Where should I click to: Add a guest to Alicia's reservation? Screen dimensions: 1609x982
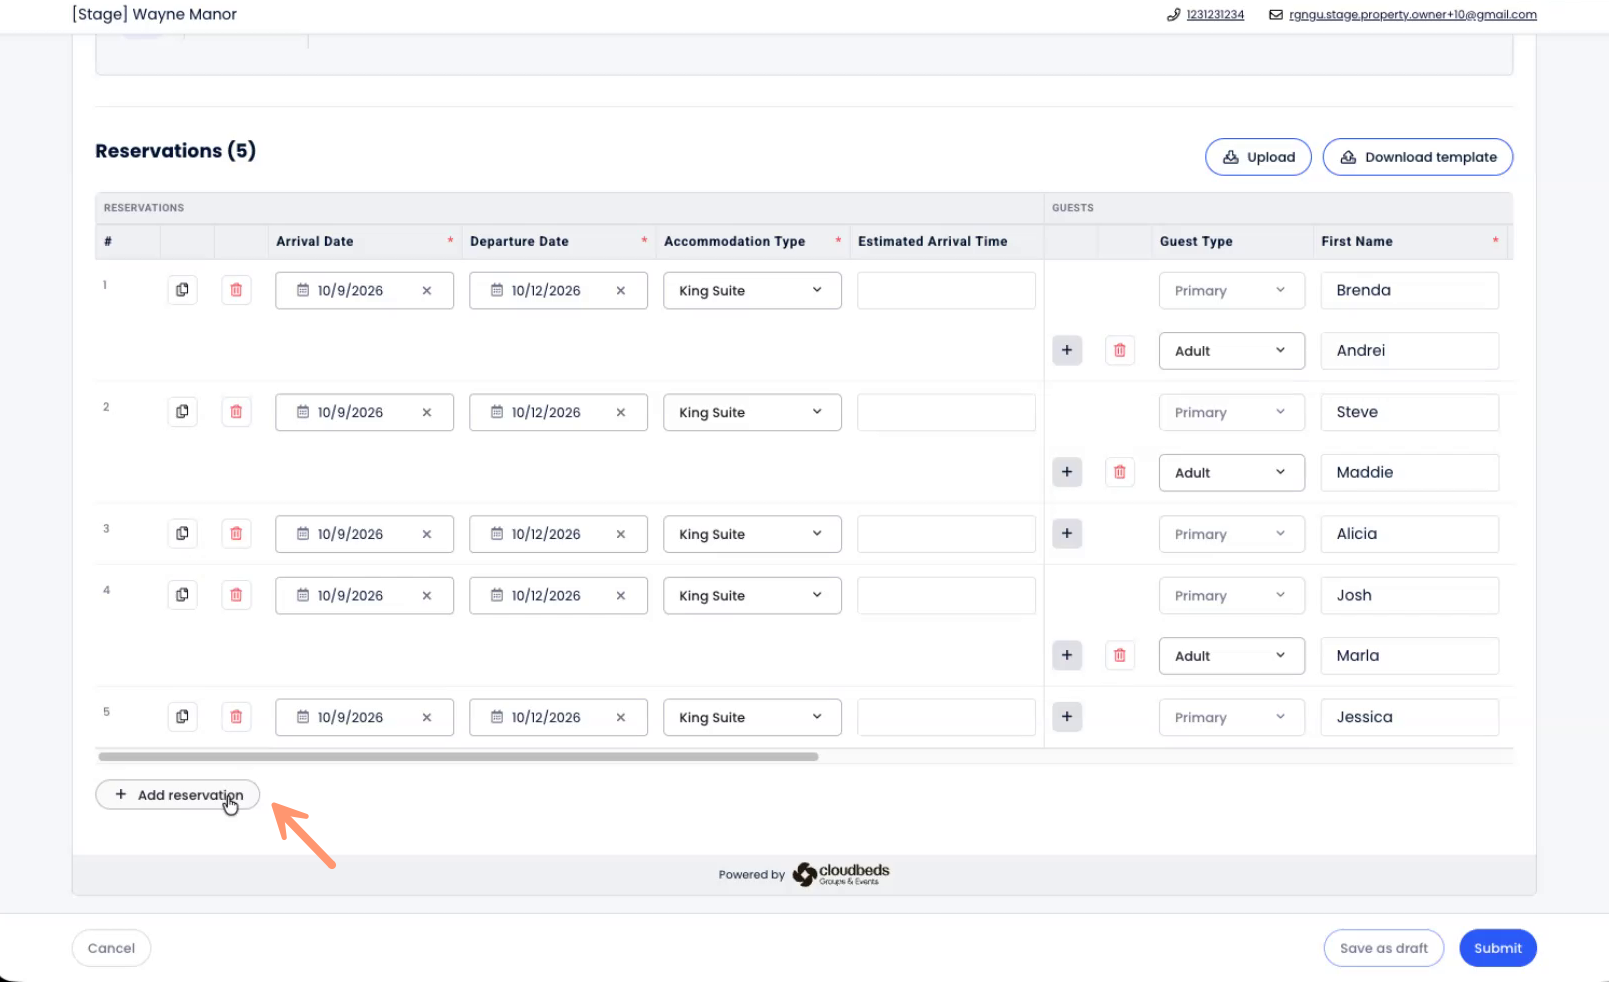click(1067, 534)
